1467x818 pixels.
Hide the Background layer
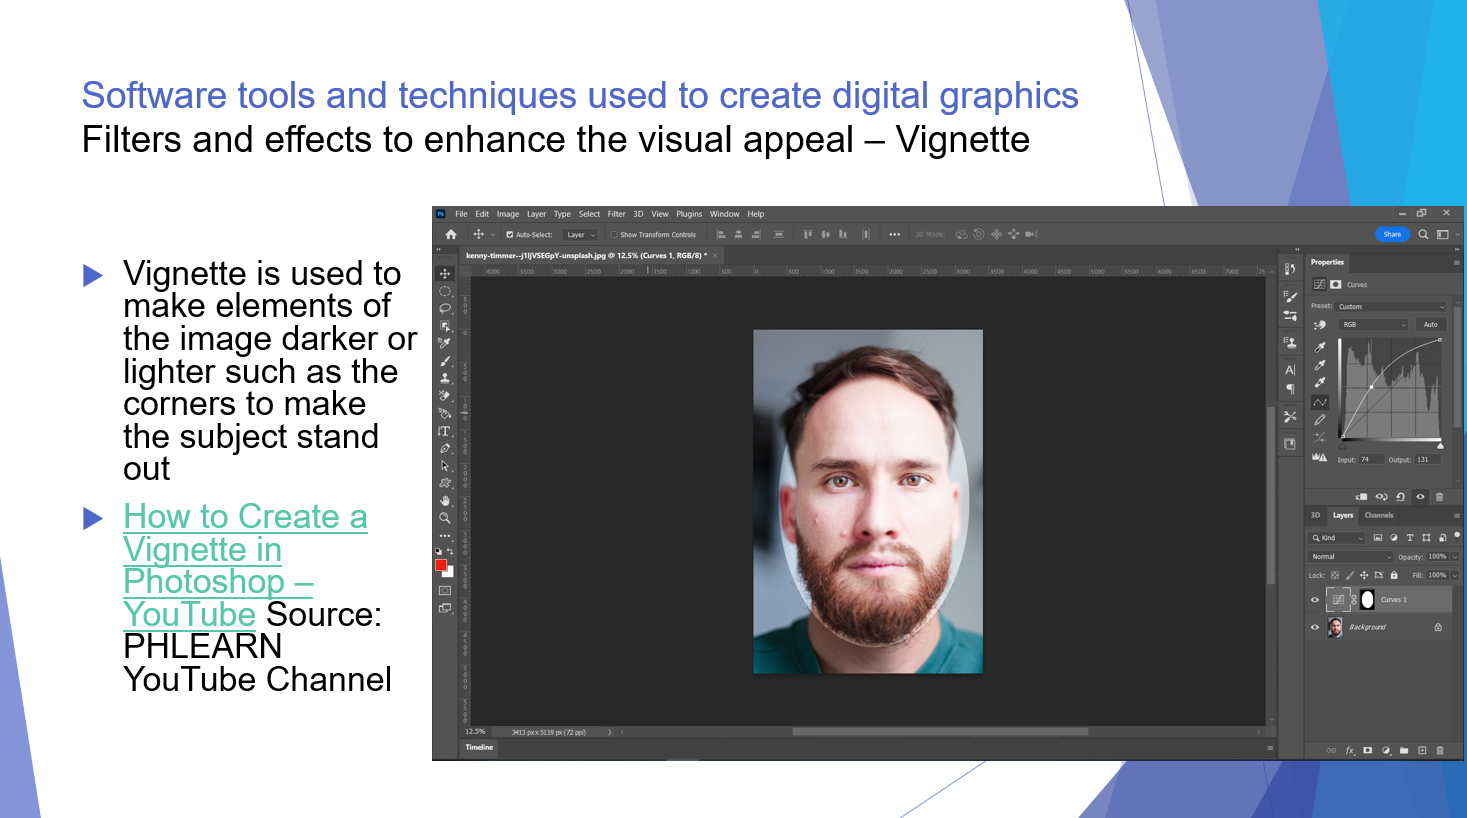tap(1315, 627)
